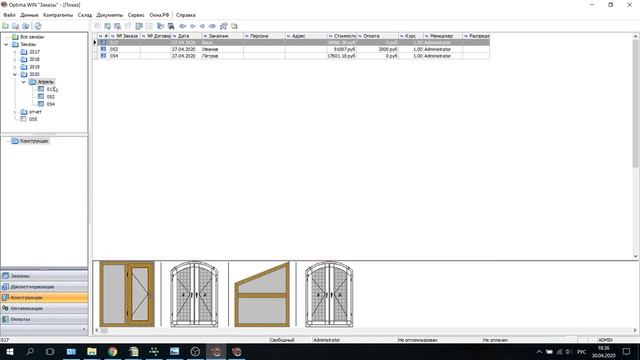Select the Конструкции tree node in lower panel
This screenshot has height=360, width=640.
point(34,141)
